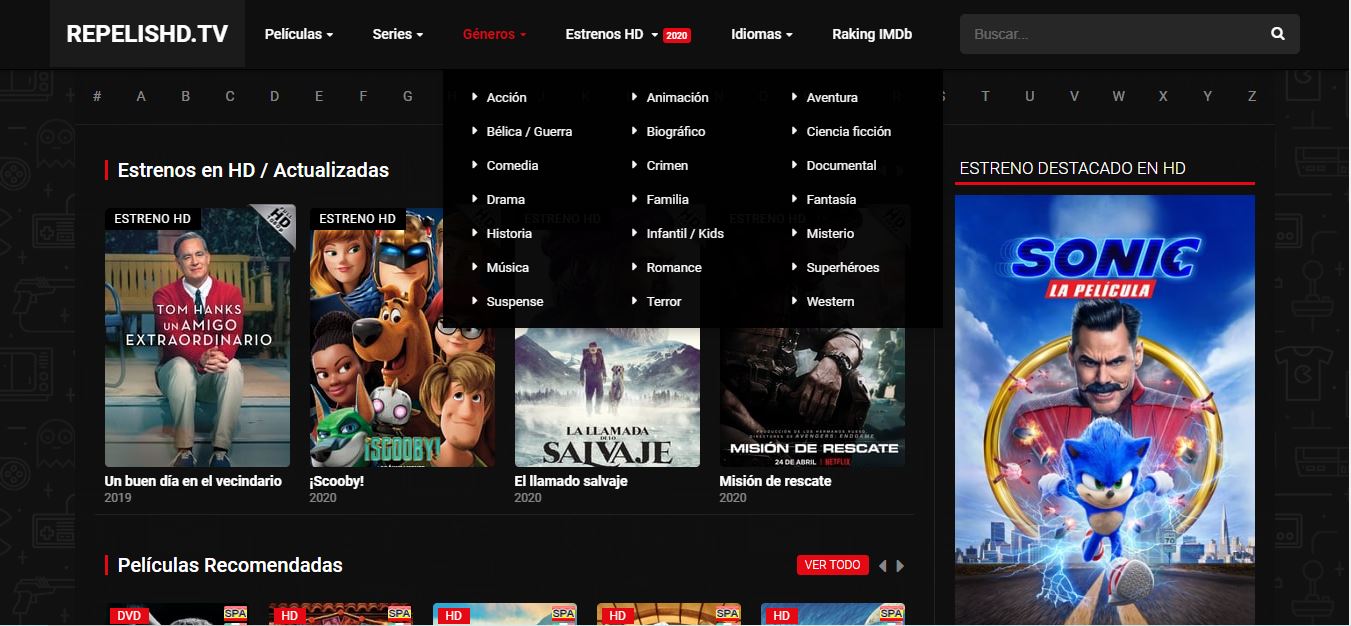Open the Películas dropdown menu
The image size is (1351, 626).
[298, 33]
